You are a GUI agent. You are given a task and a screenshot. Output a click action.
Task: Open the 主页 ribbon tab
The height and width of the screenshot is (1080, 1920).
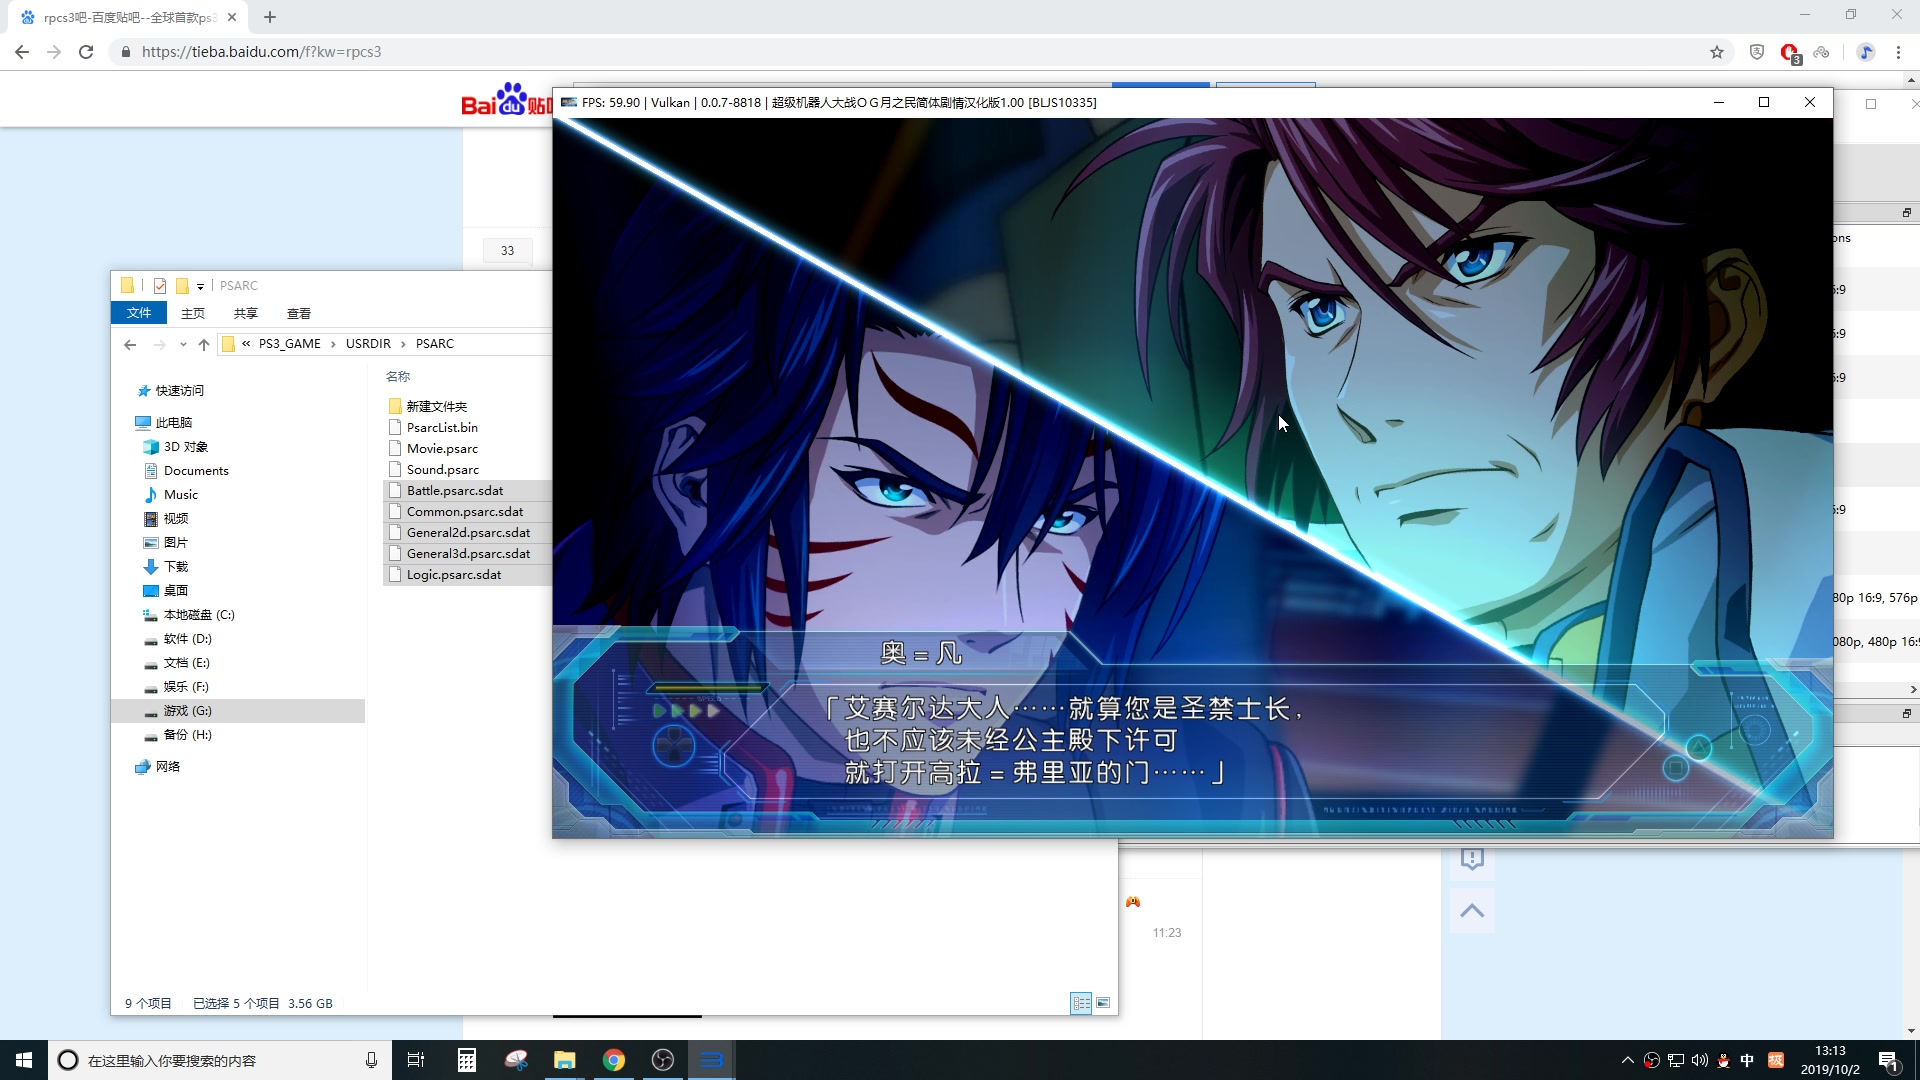coord(193,313)
